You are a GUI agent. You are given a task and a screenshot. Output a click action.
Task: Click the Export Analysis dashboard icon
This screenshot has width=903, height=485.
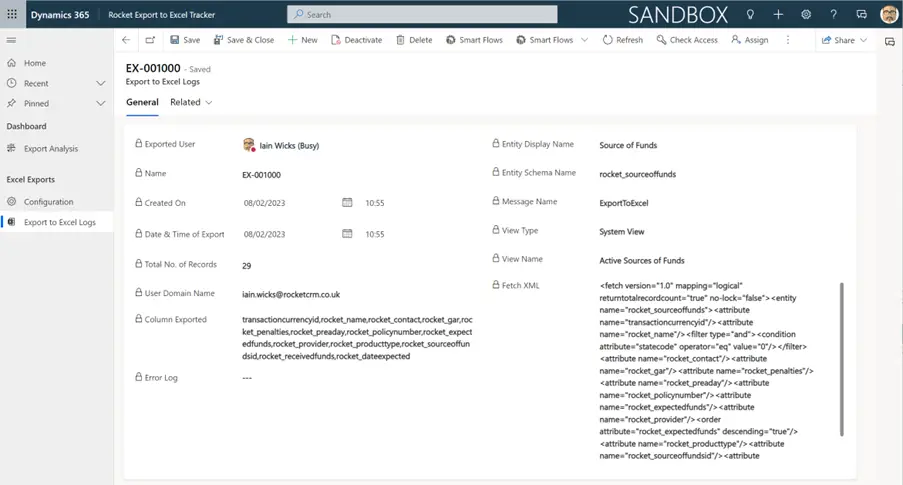click(x=12, y=149)
